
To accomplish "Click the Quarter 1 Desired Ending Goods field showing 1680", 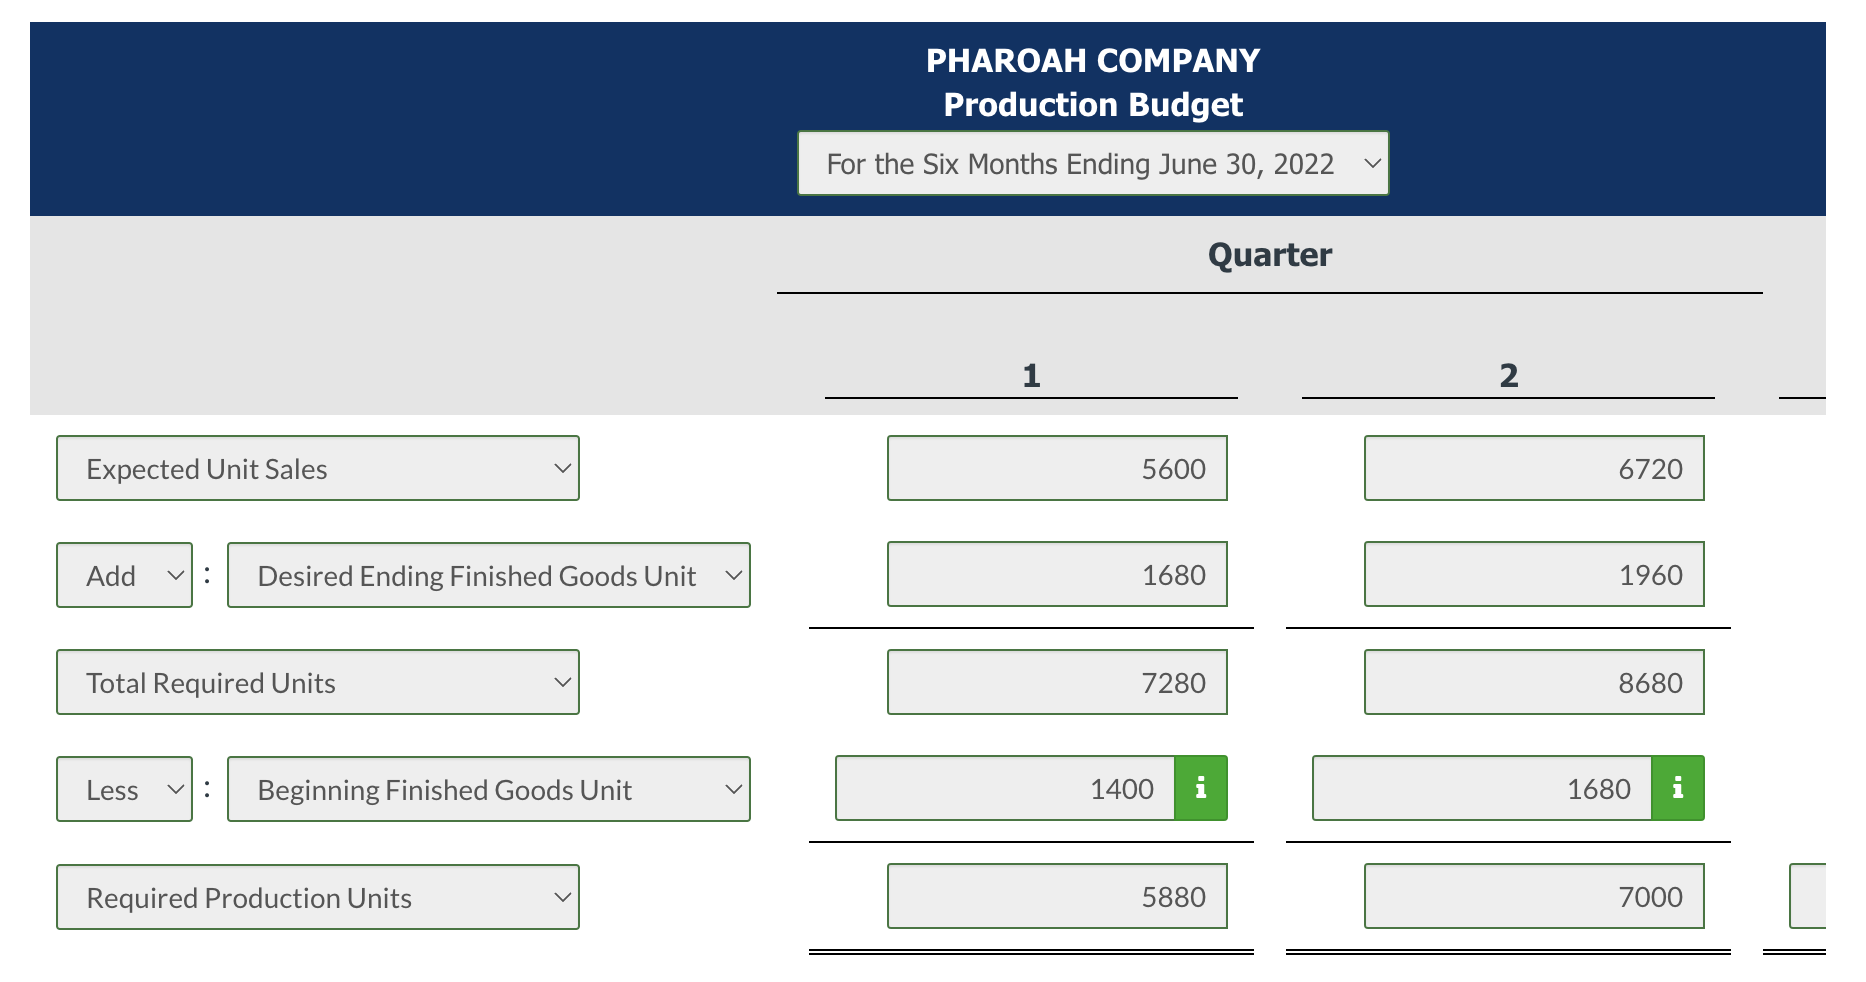I will [x=1057, y=575].
